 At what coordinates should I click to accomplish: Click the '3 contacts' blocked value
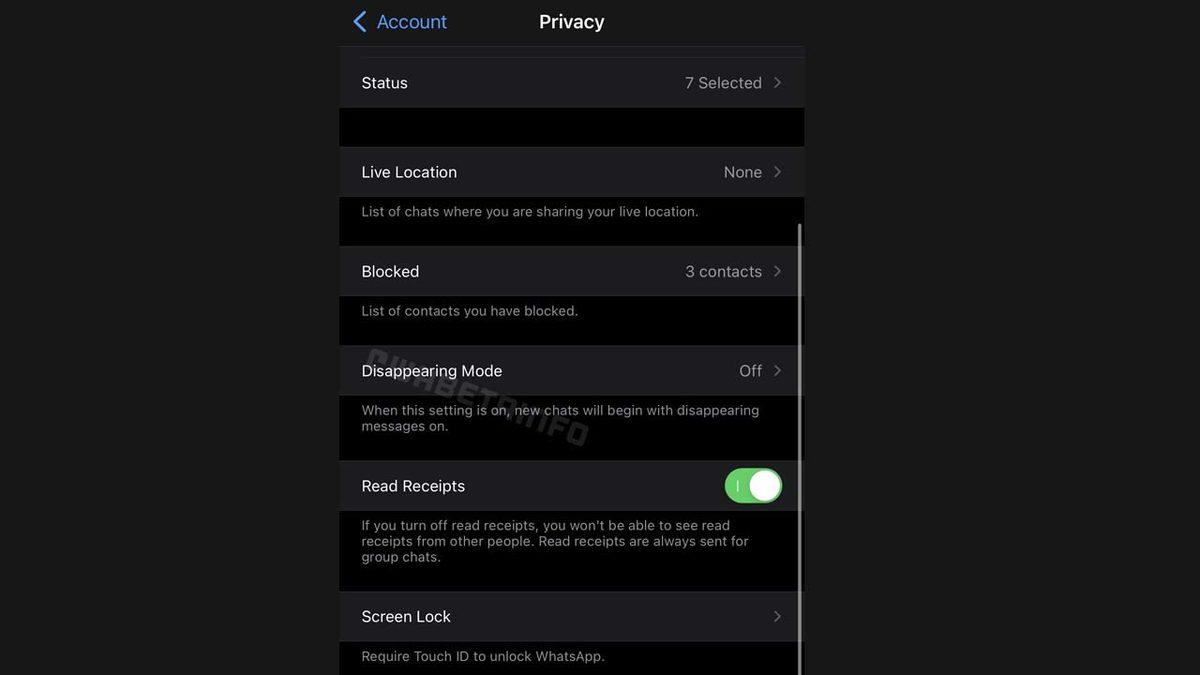723,271
